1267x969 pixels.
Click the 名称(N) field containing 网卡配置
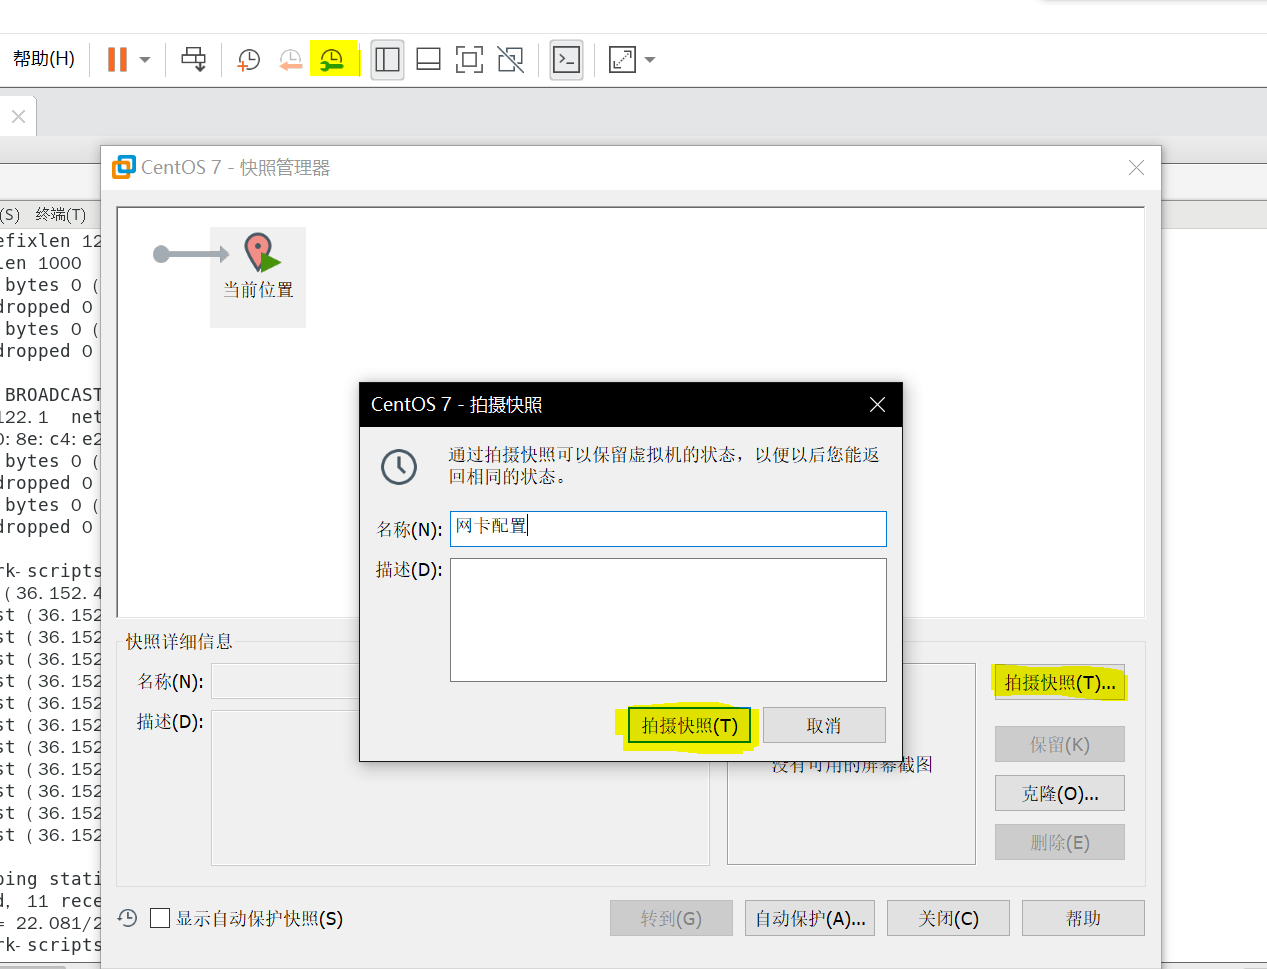click(668, 528)
